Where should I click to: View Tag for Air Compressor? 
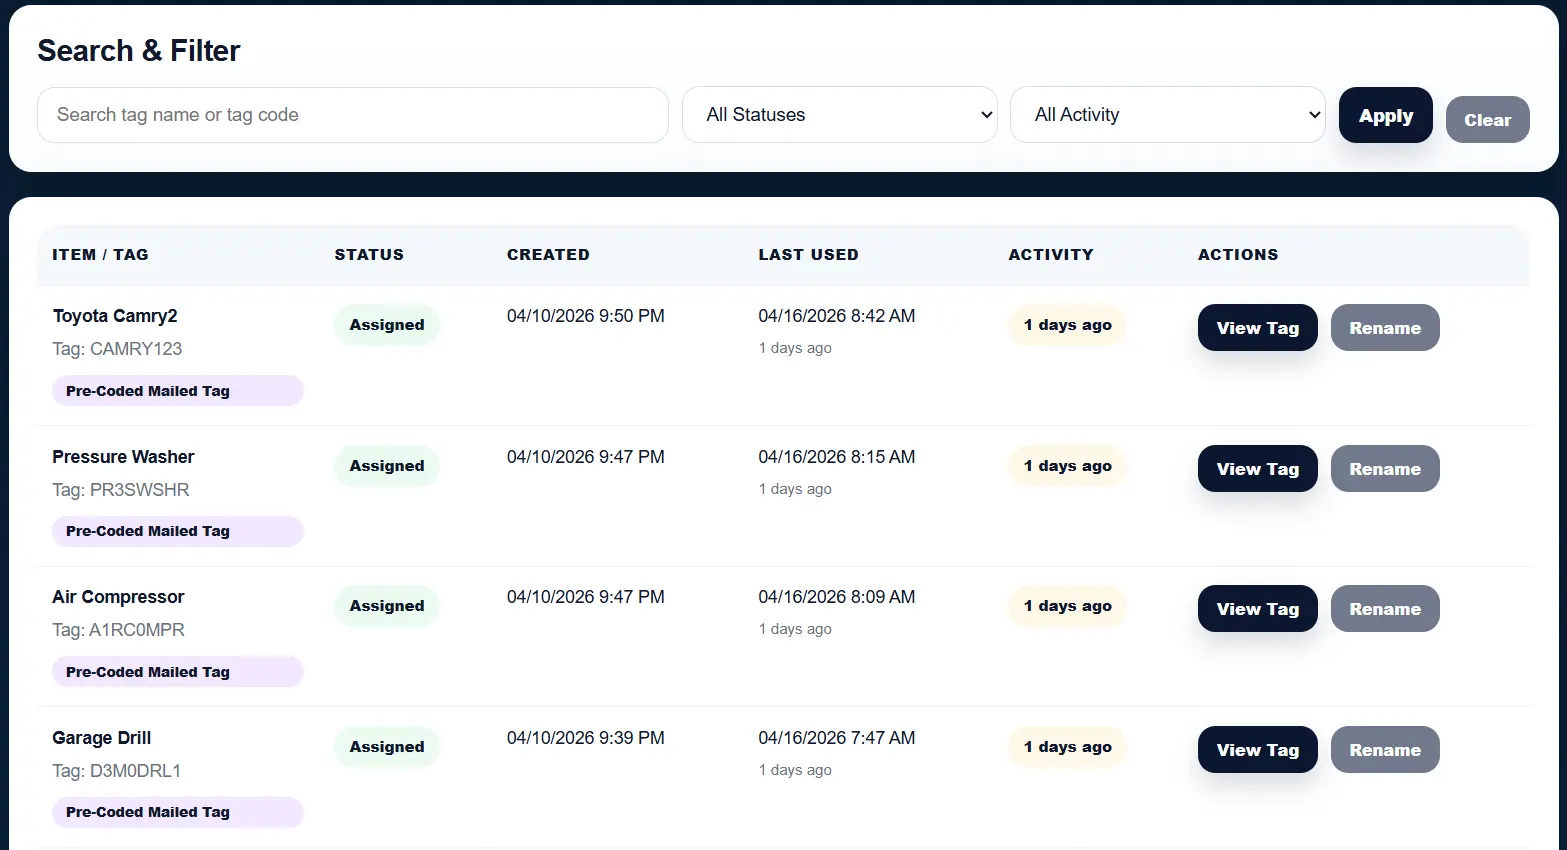point(1257,608)
